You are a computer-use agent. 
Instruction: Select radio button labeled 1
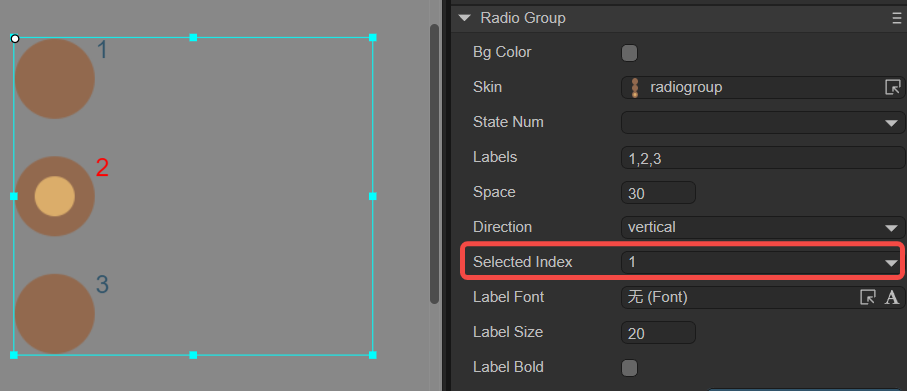54,79
